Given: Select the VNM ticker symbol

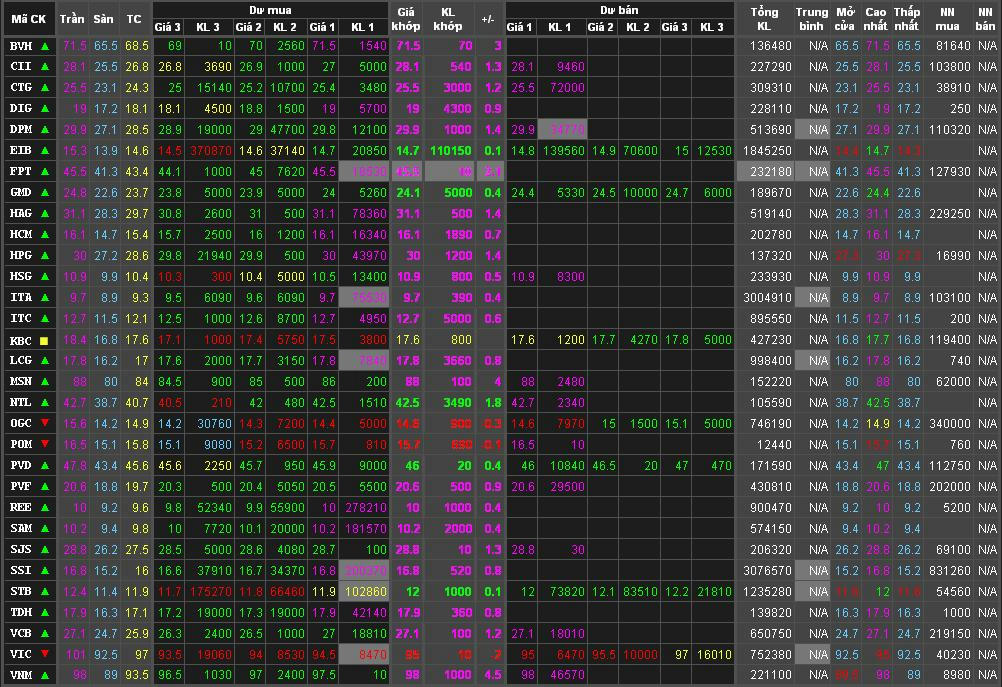Looking at the screenshot, I should (21, 675).
